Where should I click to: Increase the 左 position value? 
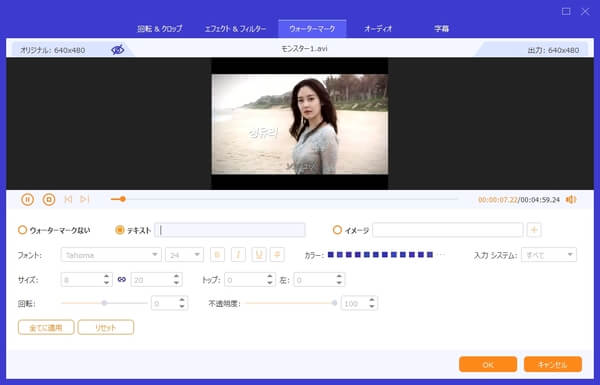(x=339, y=276)
